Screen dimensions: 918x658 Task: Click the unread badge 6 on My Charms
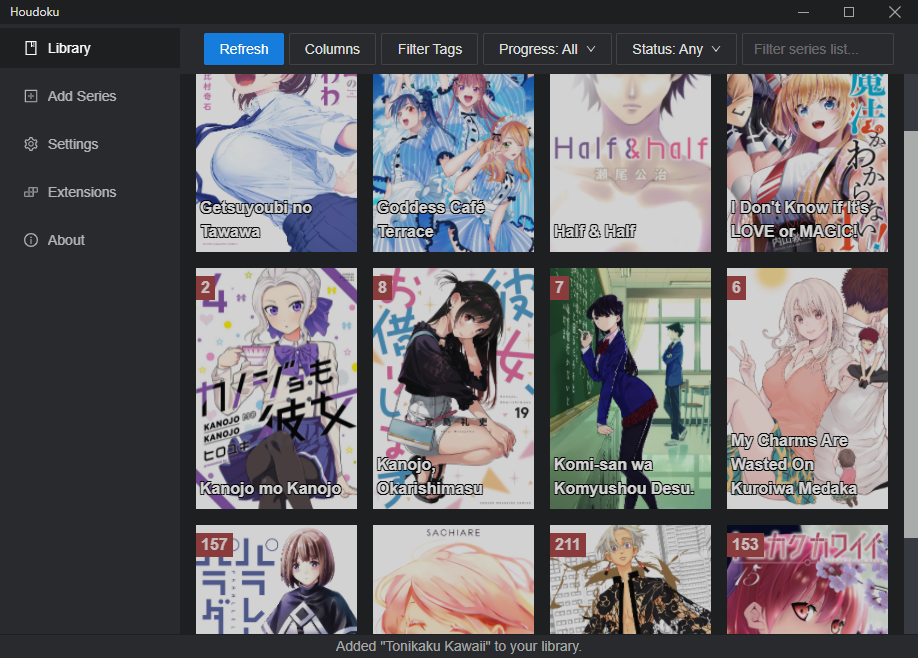[737, 287]
